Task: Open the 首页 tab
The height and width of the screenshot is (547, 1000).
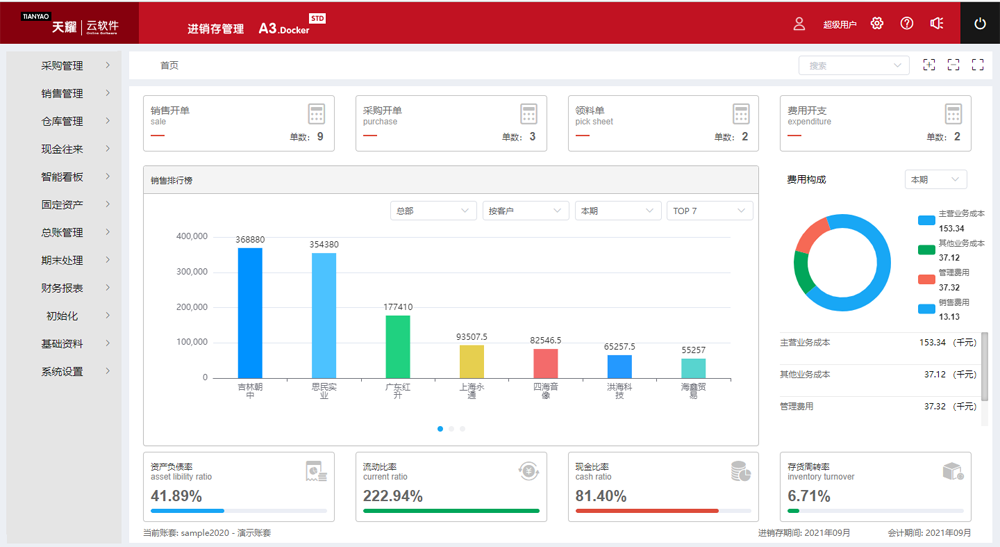Action: pos(170,66)
